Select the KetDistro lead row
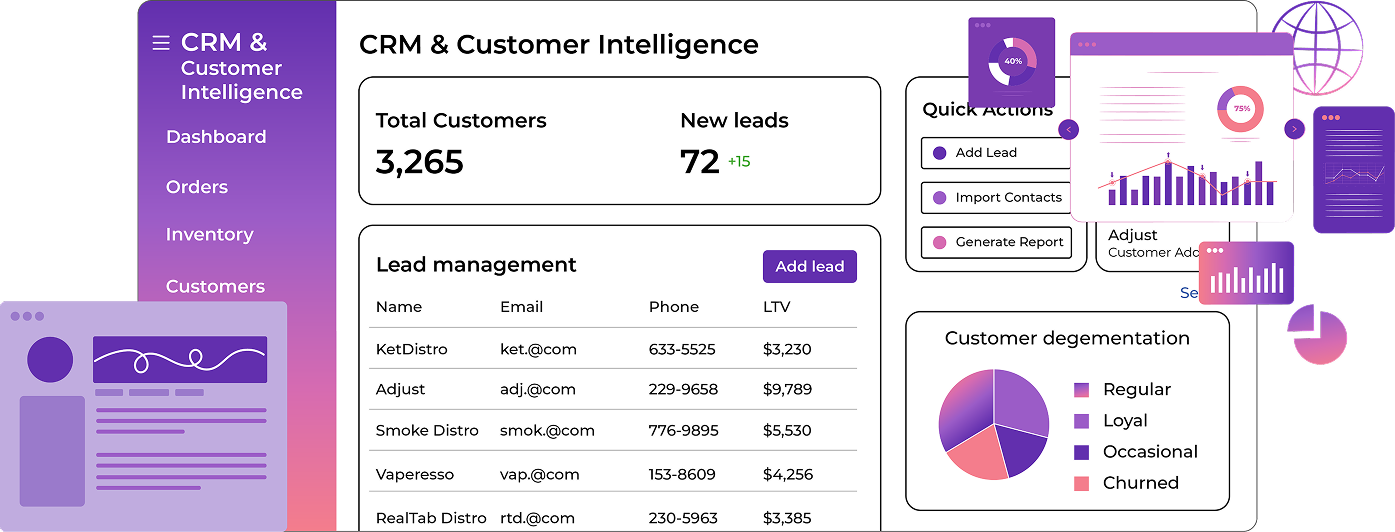 coord(612,349)
